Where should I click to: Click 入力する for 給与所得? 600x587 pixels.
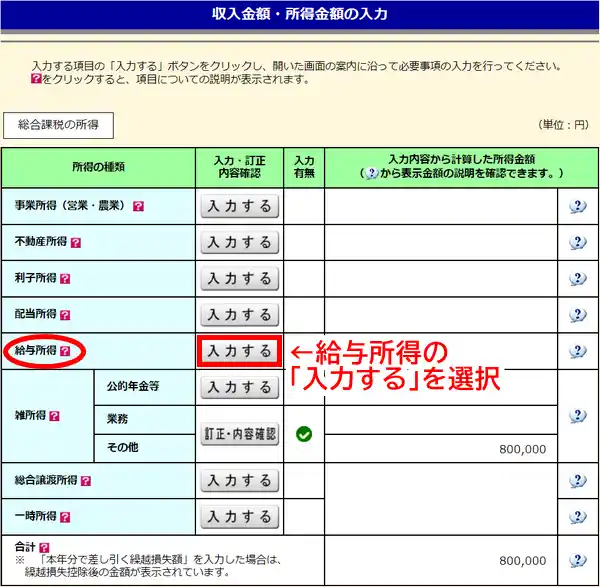pyautogui.click(x=240, y=351)
